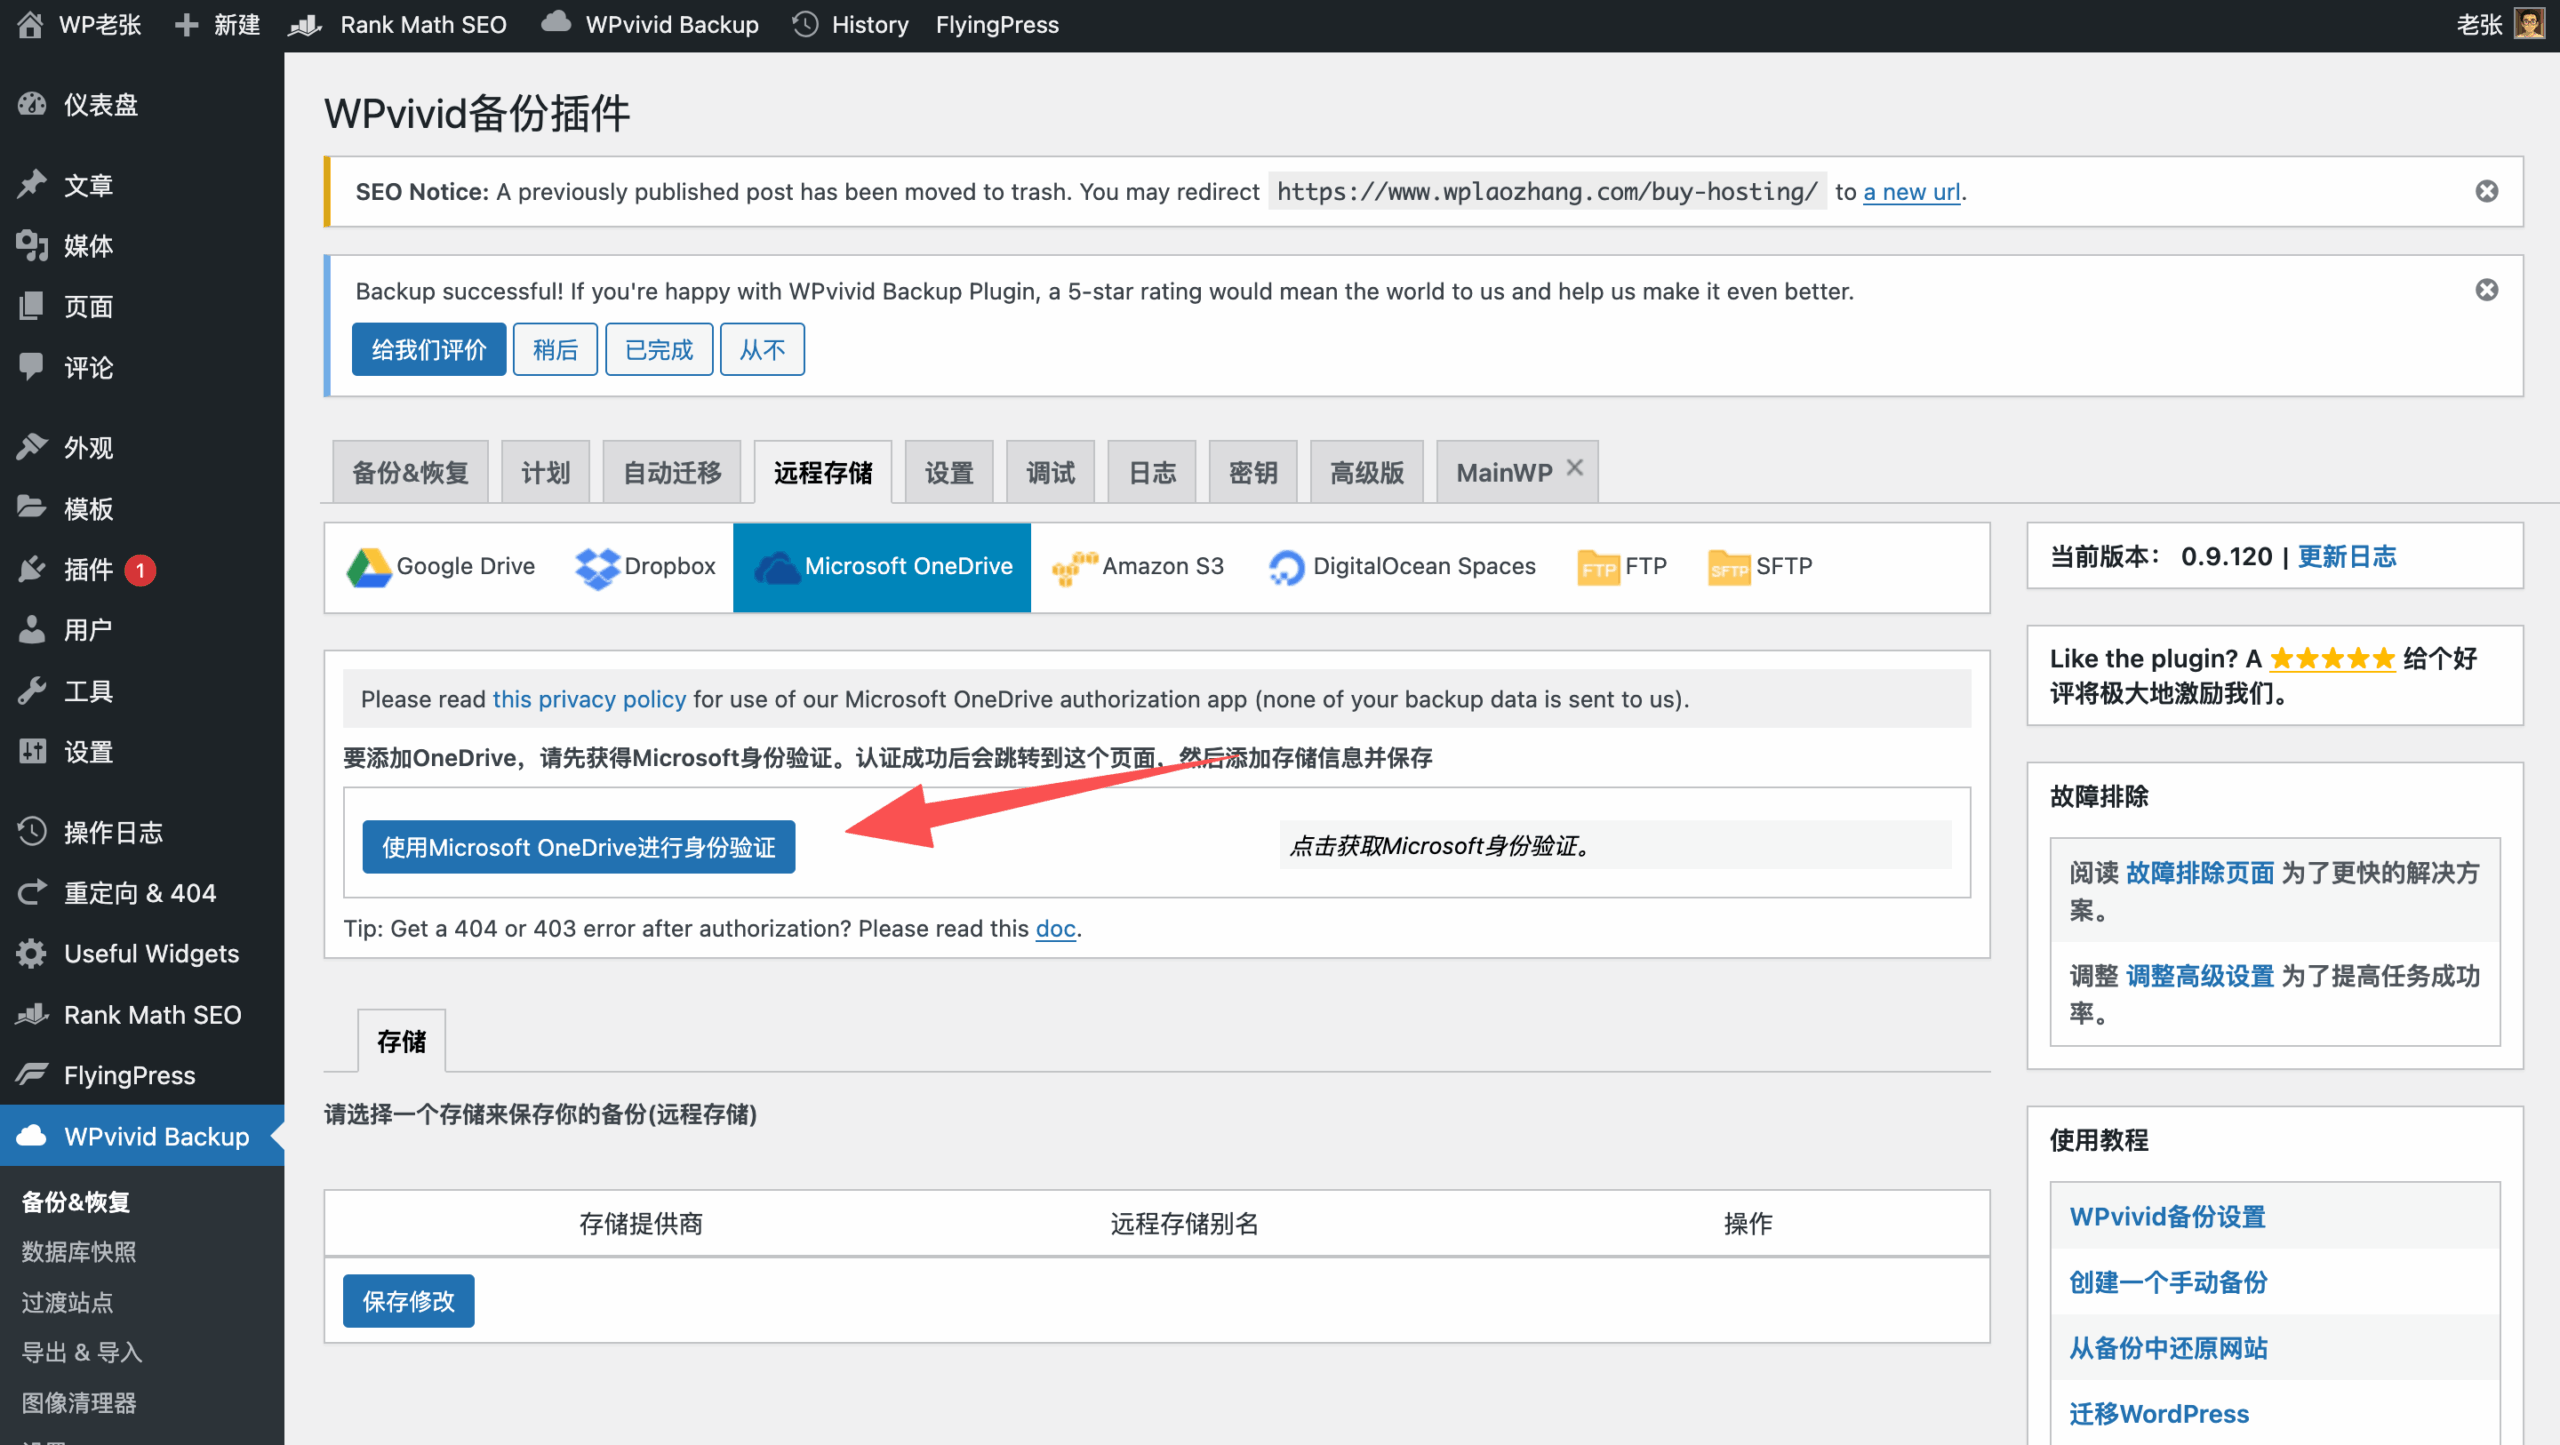Close the MainWP tab with X
This screenshot has width=2560, height=1445.
point(1575,468)
